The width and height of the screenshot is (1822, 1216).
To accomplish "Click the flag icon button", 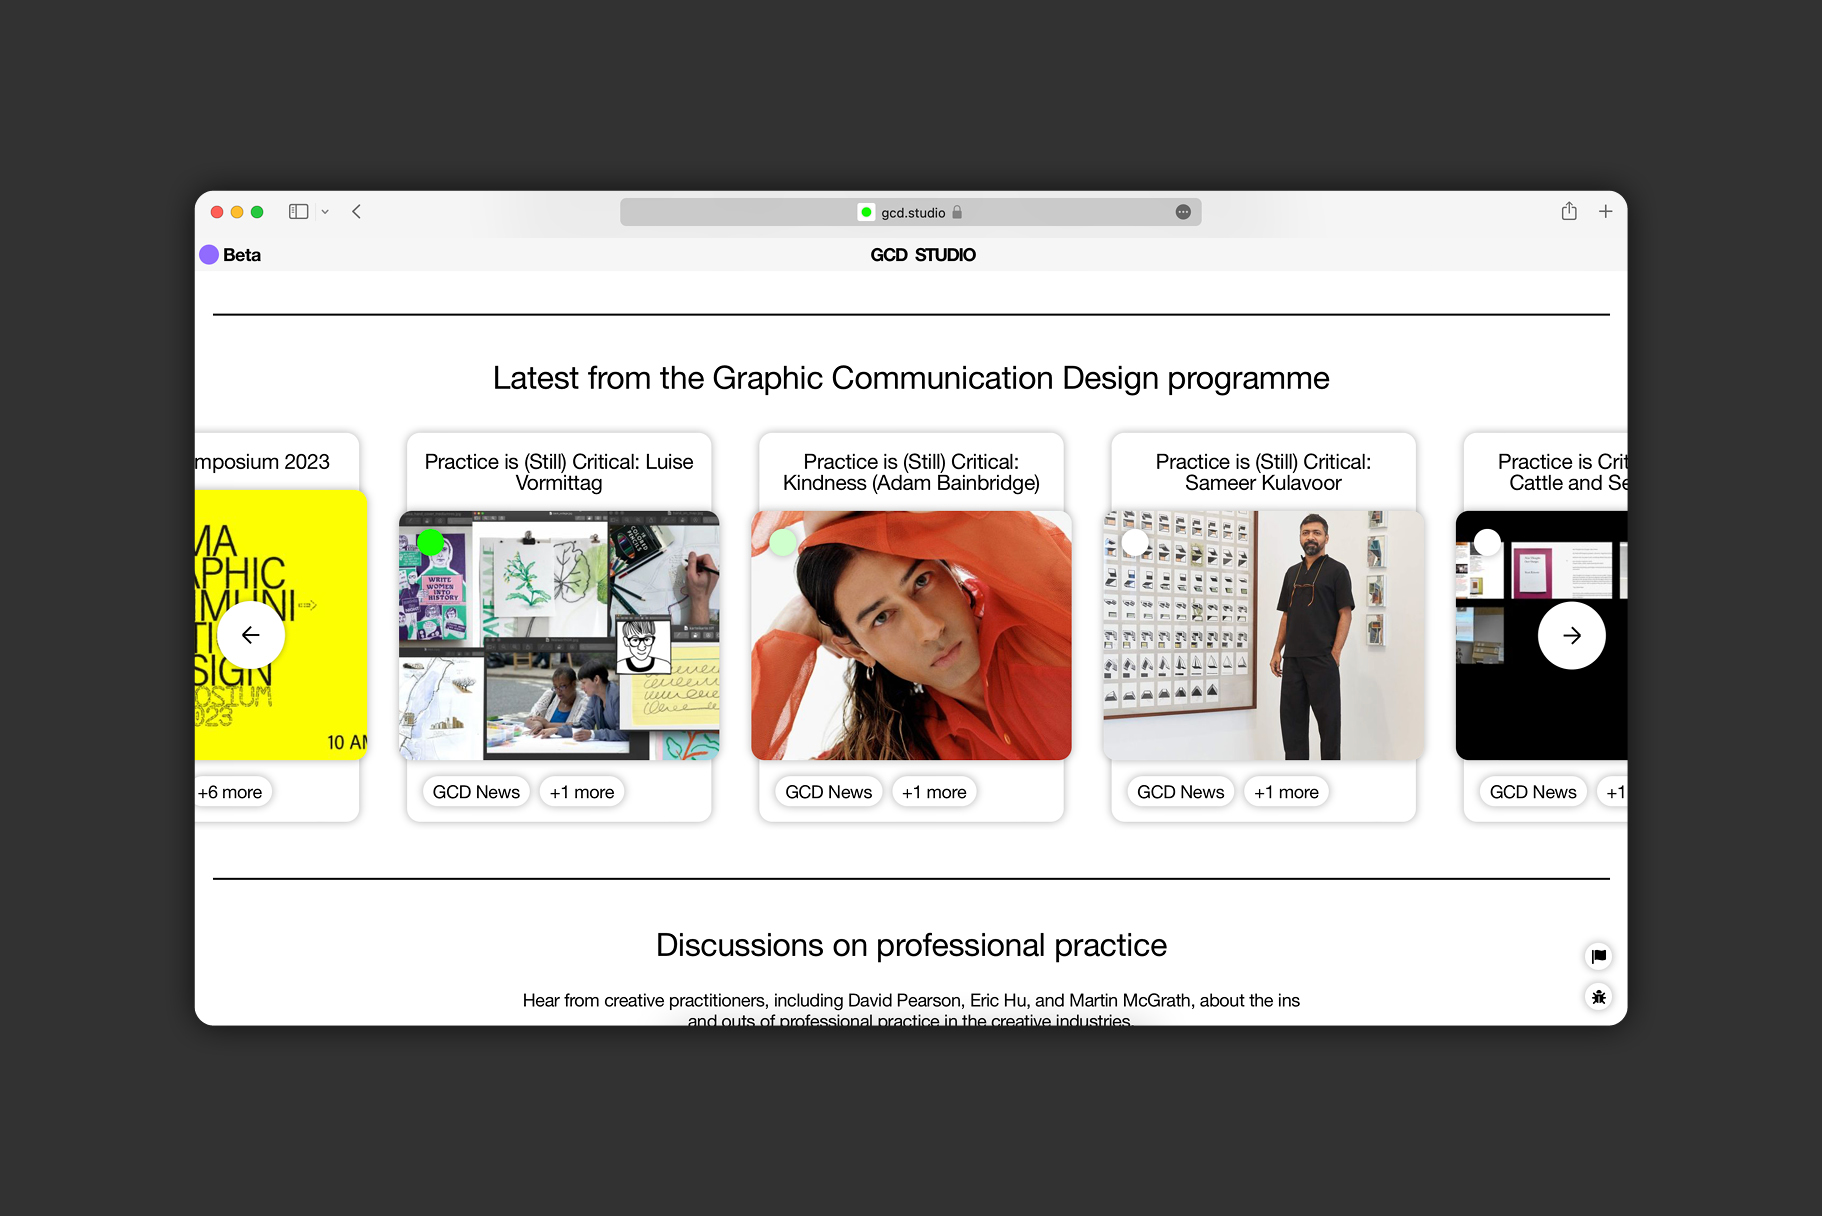I will point(1599,956).
